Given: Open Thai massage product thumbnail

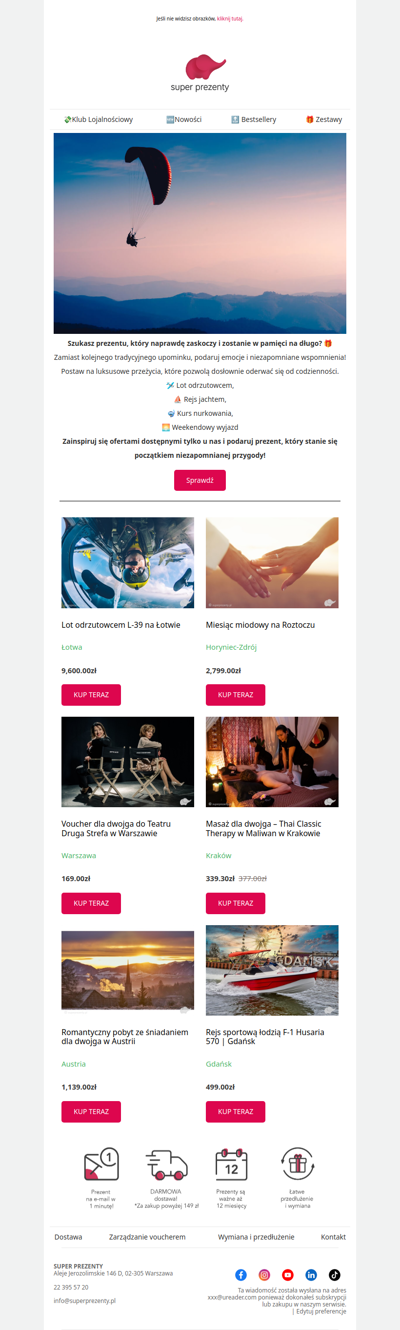Looking at the screenshot, I should tap(272, 762).
